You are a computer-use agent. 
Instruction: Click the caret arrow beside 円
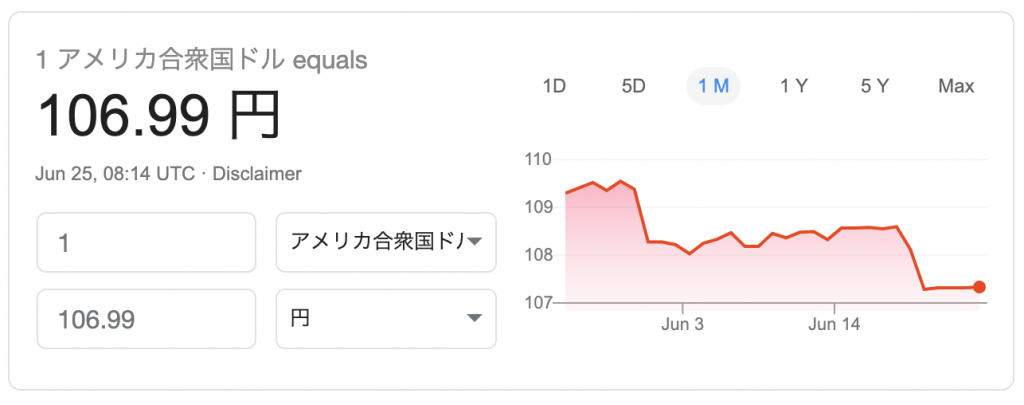pyautogui.click(x=475, y=318)
